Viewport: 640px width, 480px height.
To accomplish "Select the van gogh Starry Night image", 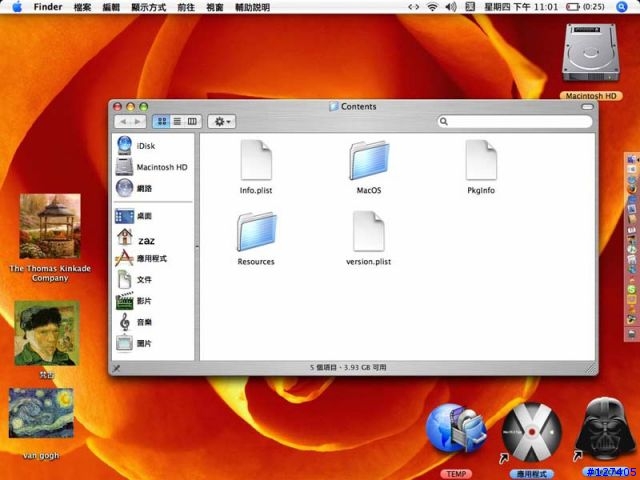I will (41, 413).
